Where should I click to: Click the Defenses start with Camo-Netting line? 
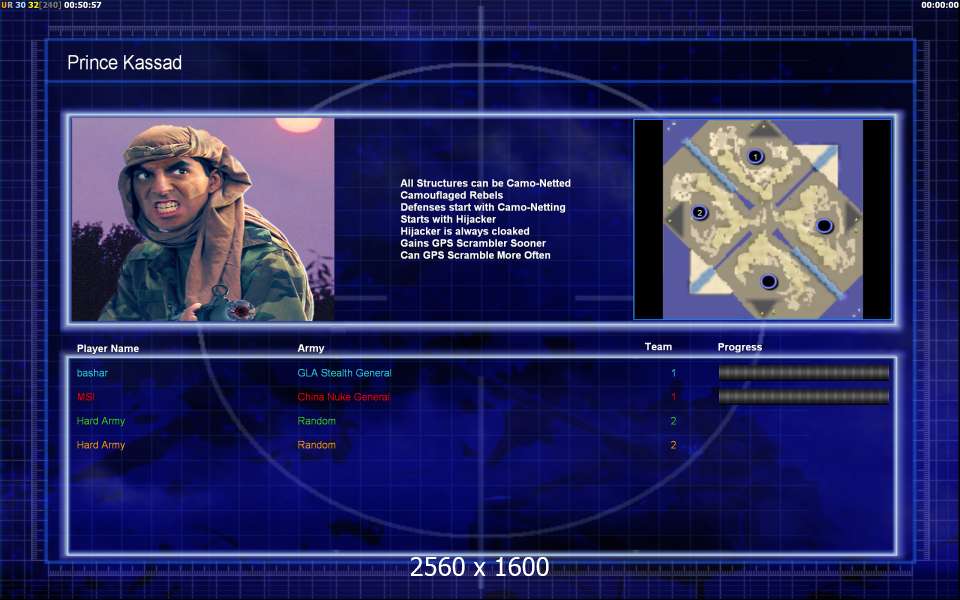(483, 208)
